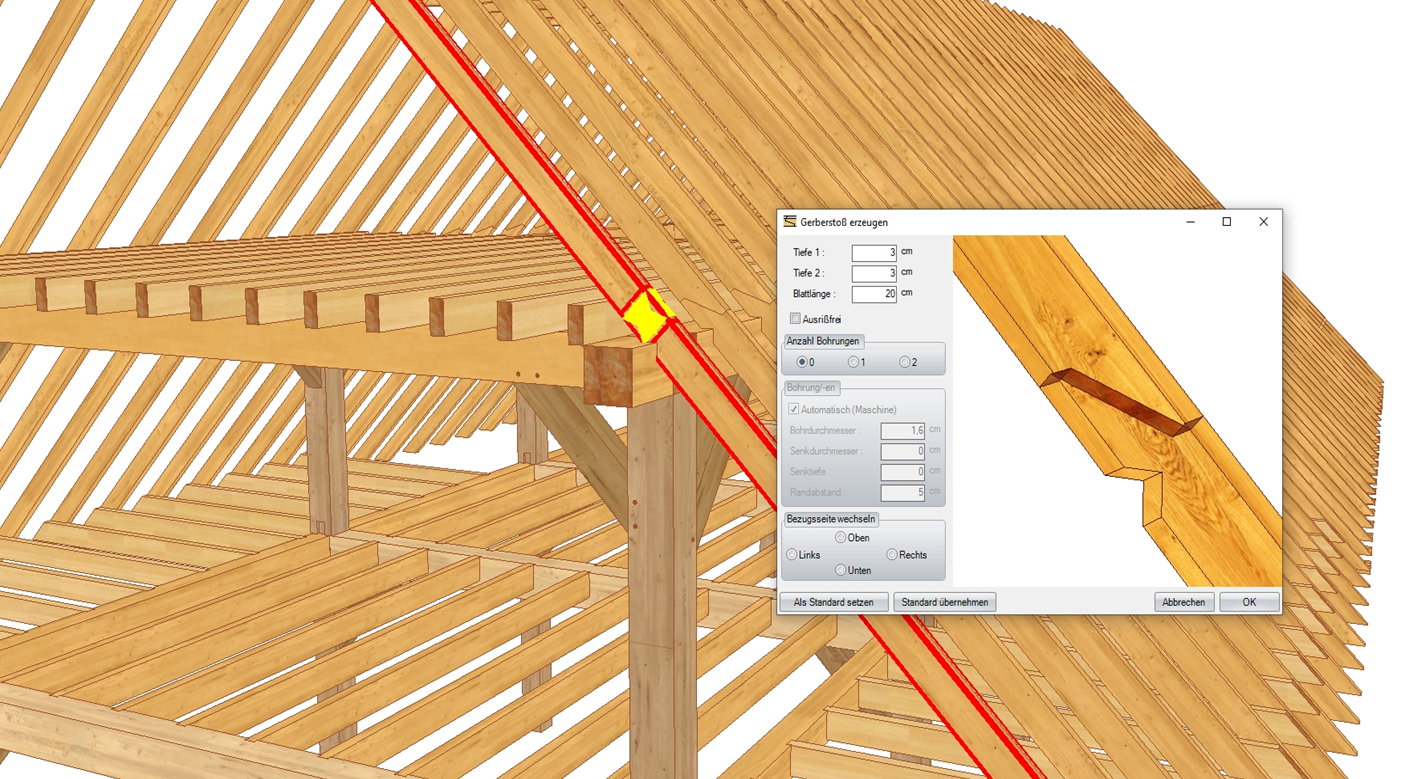Screen dimensions: 1401x779
Task: Click the Senktiefe value field
Action: (x=902, y=472)
